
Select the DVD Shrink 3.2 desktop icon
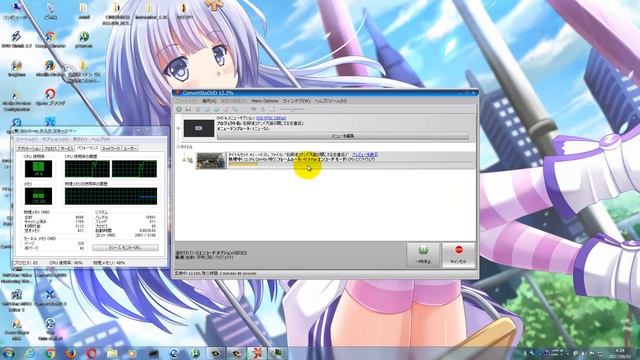coord(16,40)
